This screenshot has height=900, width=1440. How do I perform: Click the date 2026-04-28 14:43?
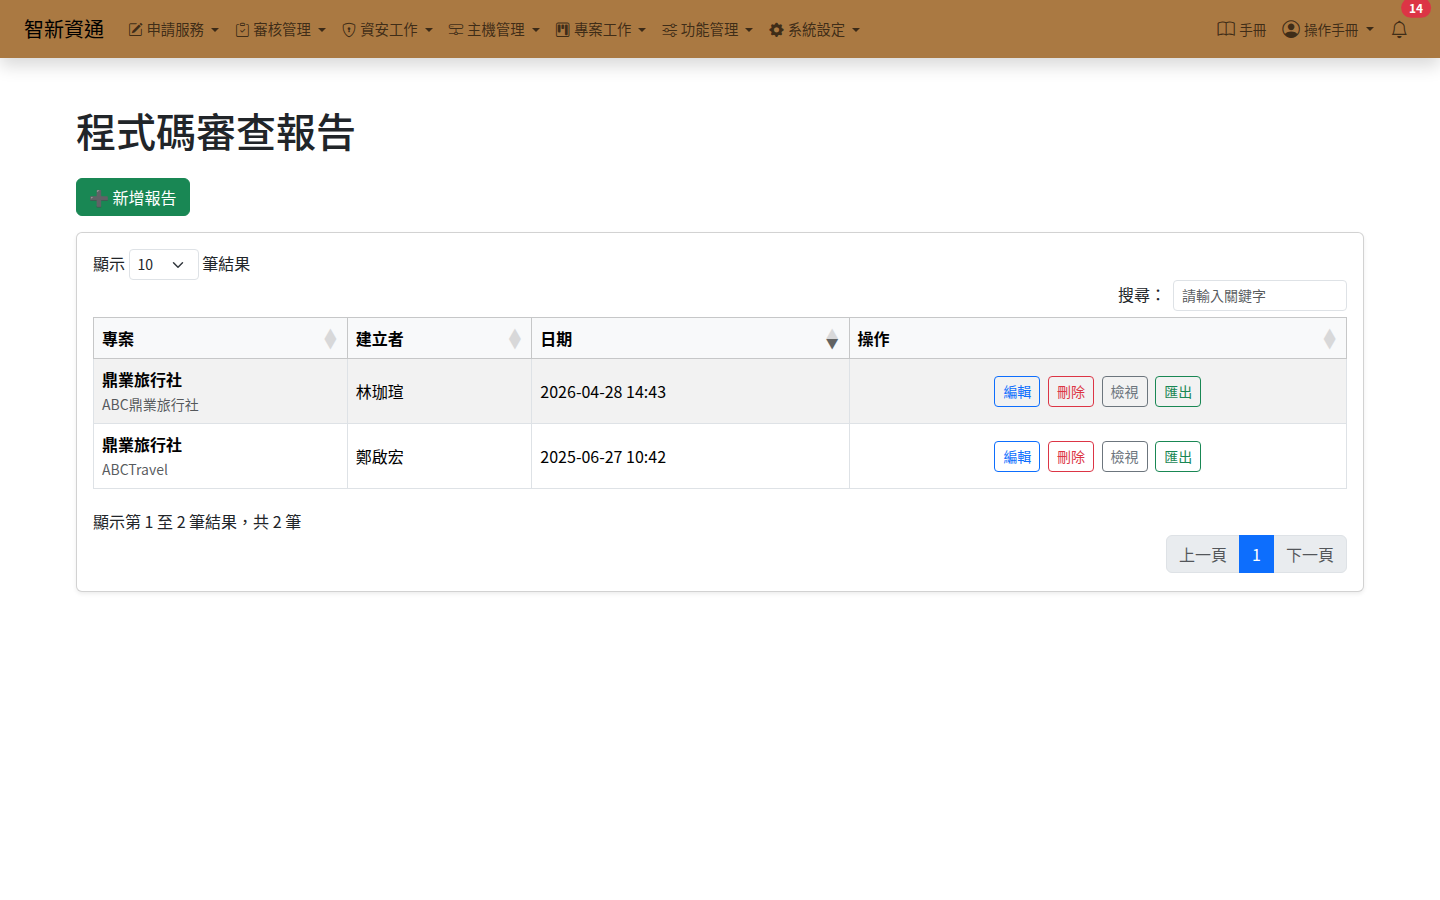point(603,392)
